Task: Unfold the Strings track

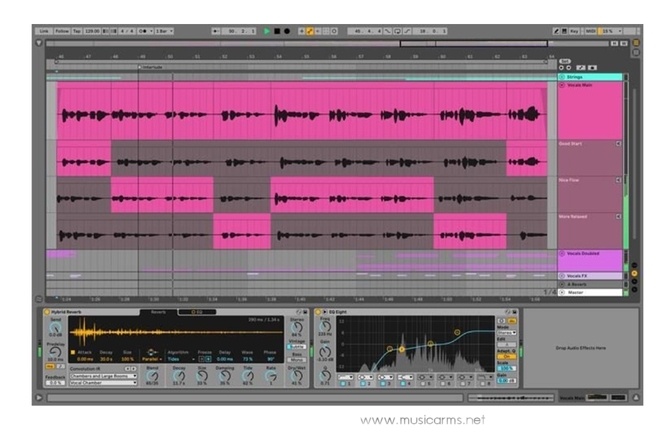Action: tap(562, 77)
